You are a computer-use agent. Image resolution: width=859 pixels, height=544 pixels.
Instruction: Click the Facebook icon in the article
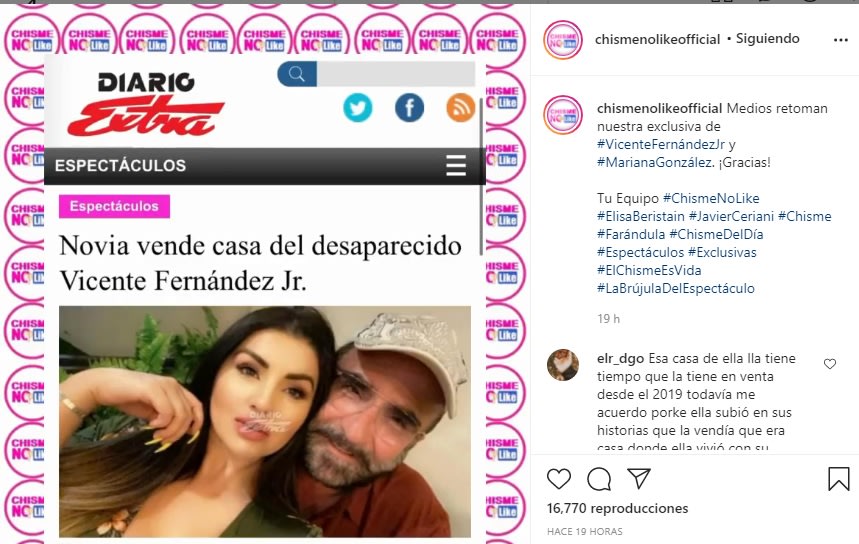point(409,107)
